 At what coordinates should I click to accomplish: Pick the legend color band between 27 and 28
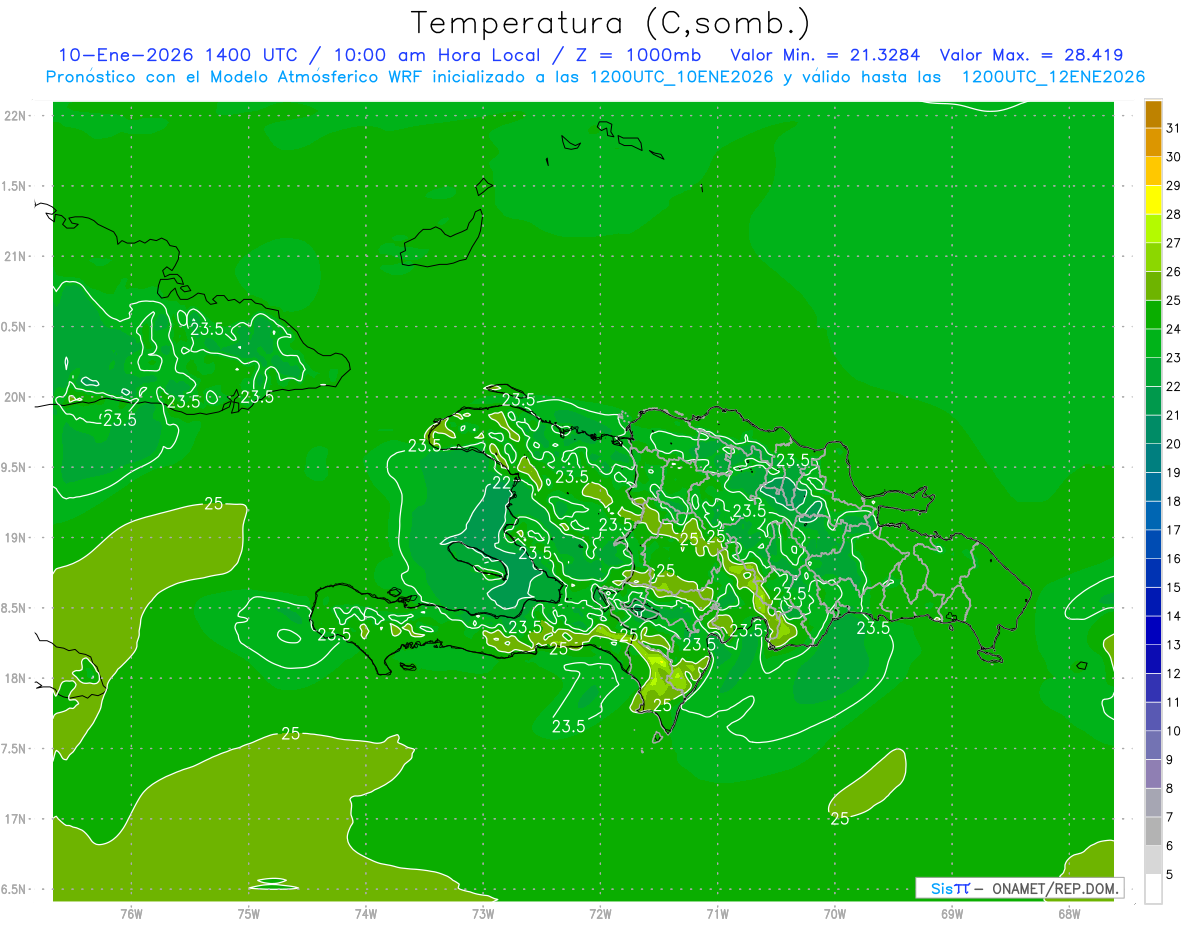[x=1153, y=229]
